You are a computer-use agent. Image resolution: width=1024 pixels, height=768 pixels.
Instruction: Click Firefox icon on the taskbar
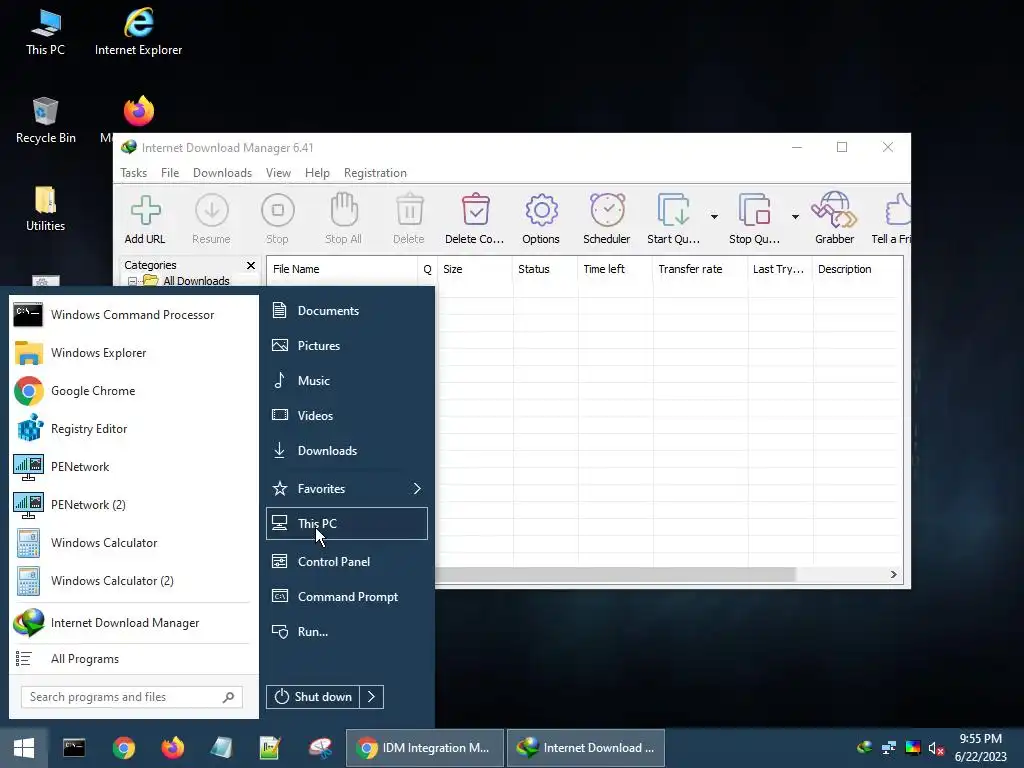coord(172,748)
